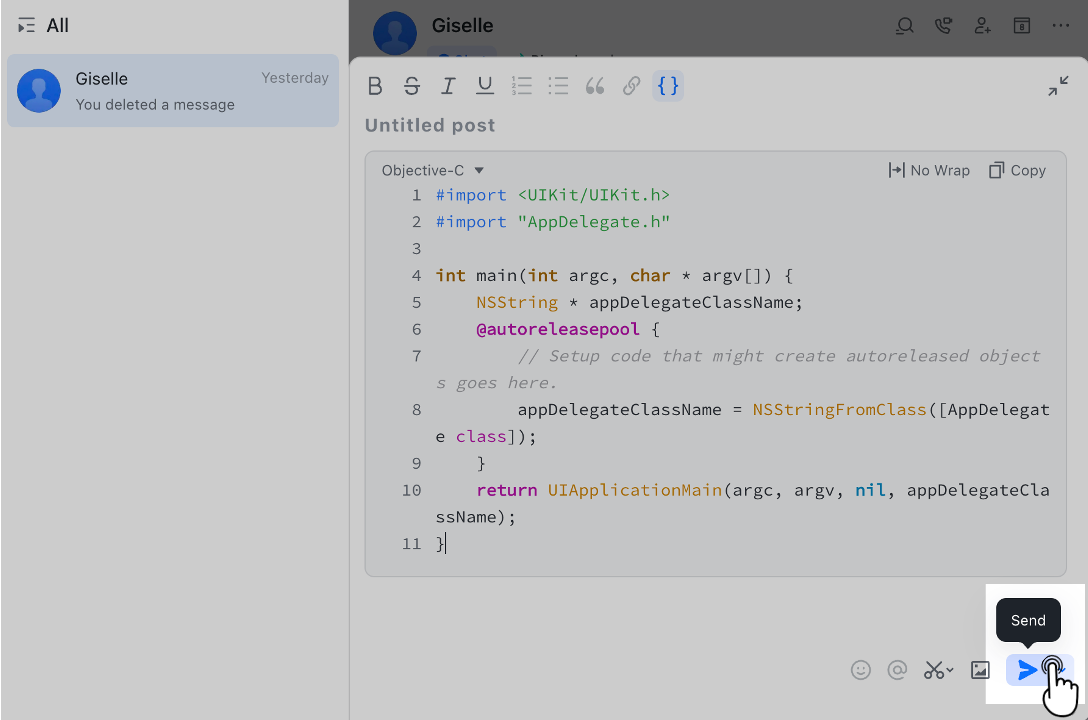
Task: Open the code block tool
Action: [x=667, y=86]
